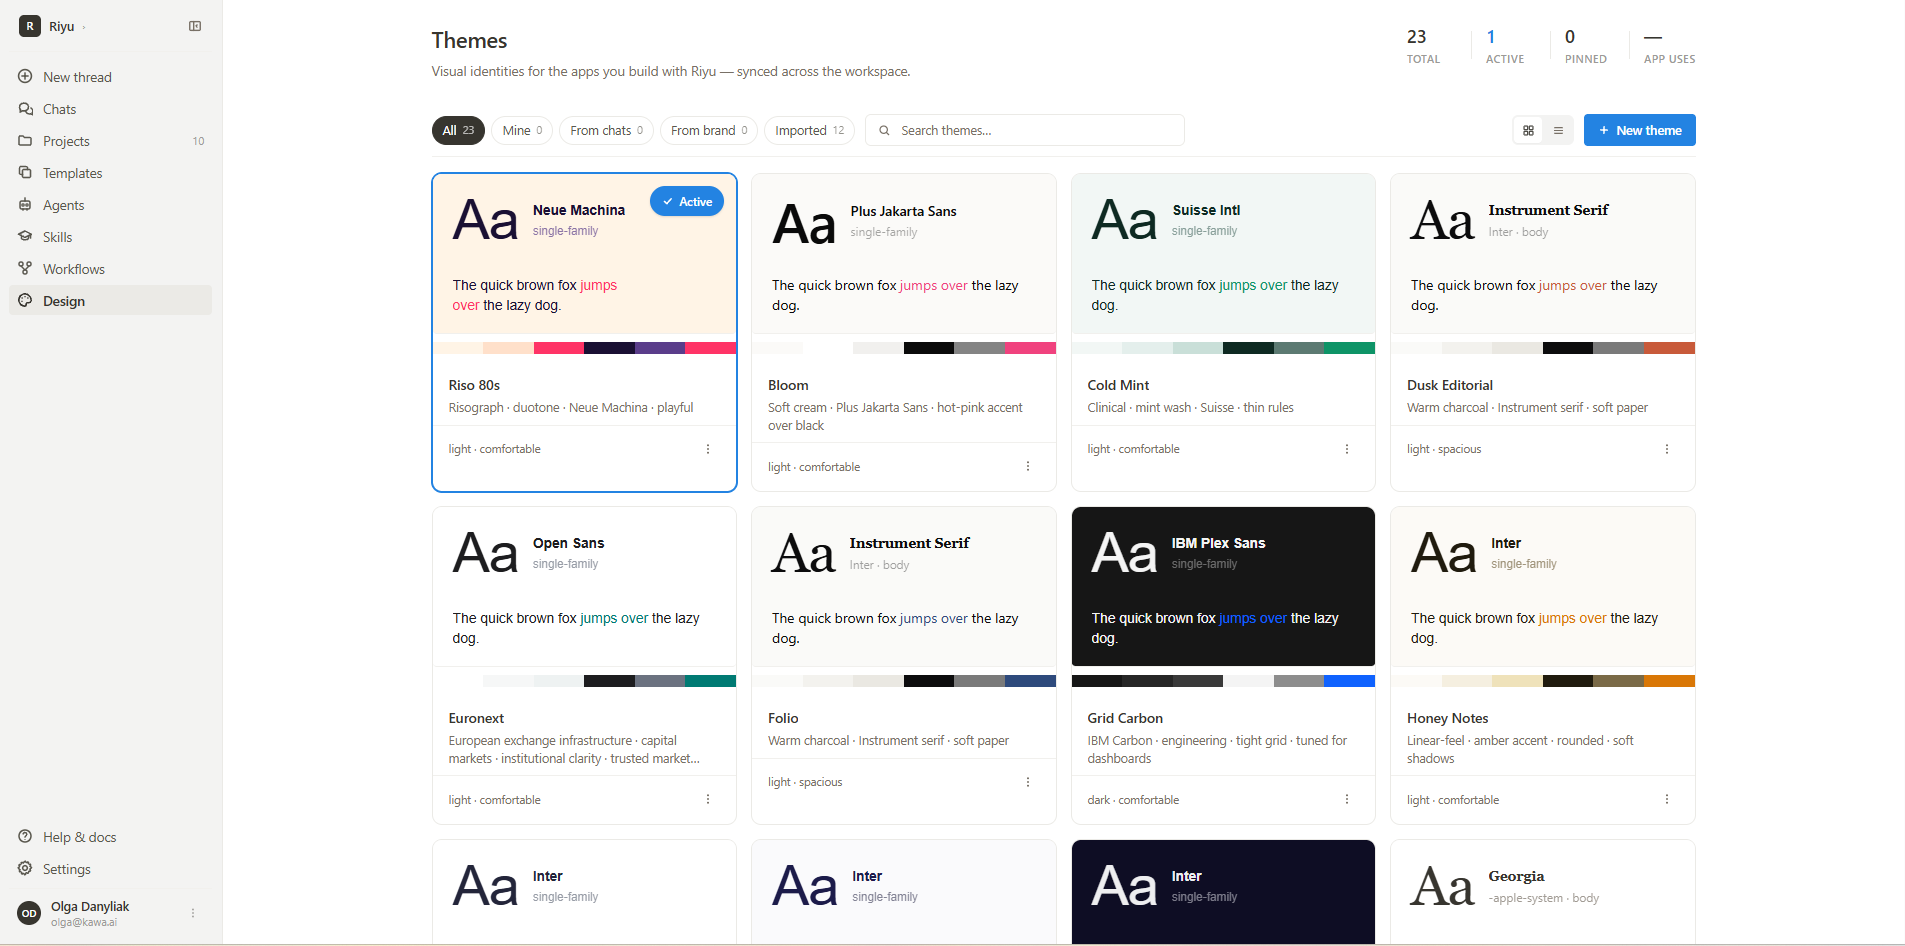The width and height of the screenshot is (1905, 946).
Task: Focus the Search themes field
Action: pos(1024,130)
